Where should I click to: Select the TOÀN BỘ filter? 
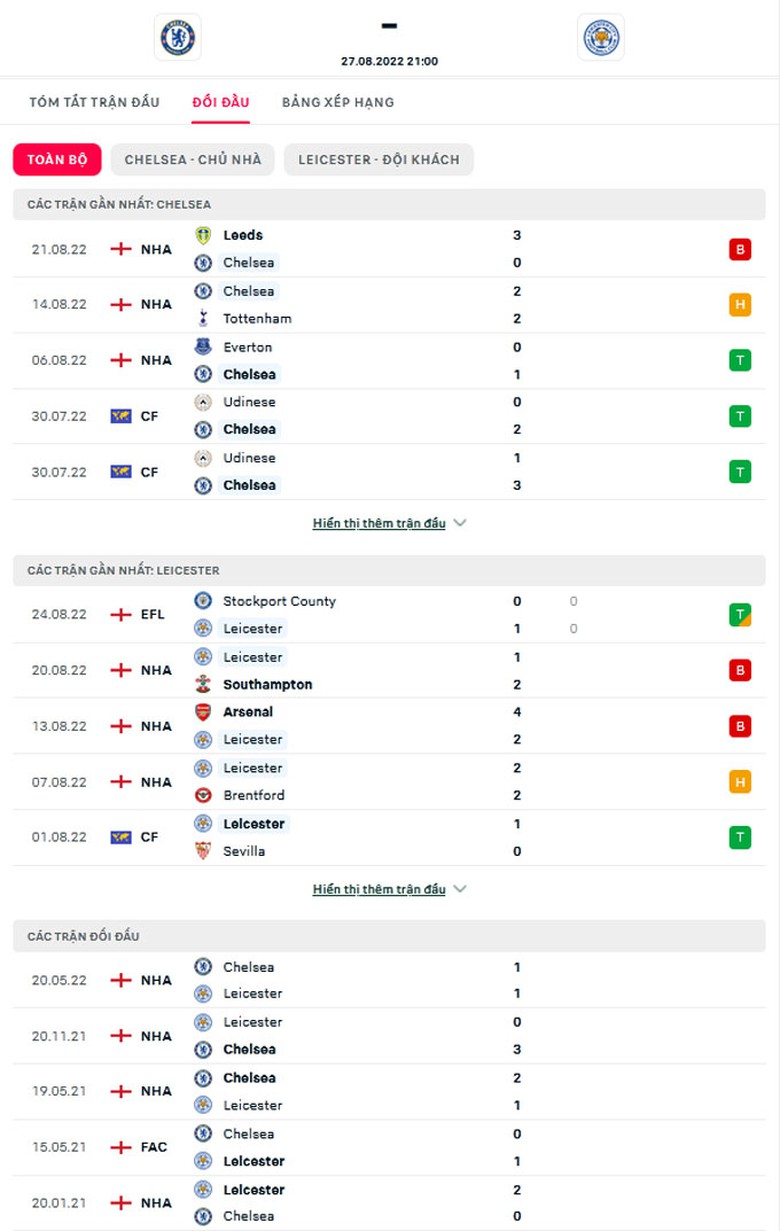57,160
